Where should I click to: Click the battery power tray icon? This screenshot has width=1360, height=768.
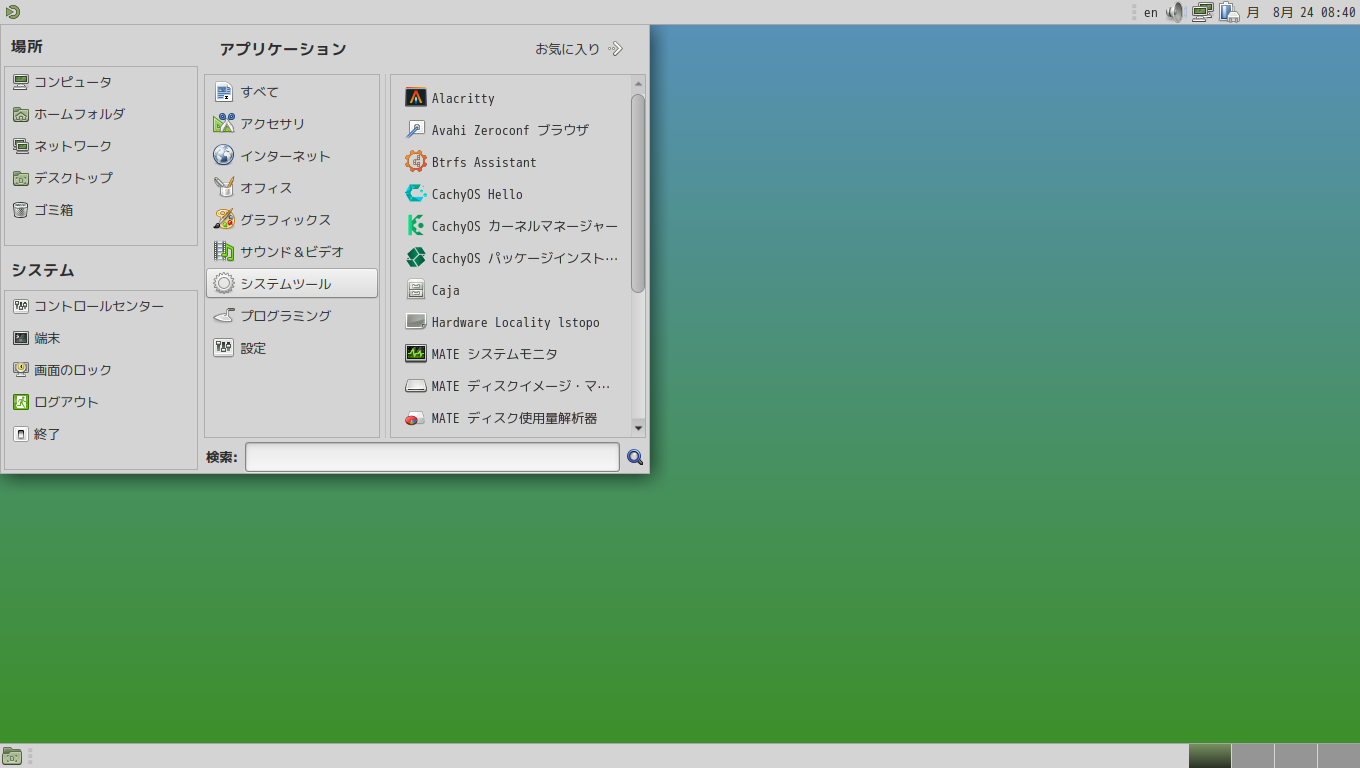(1229, 12)
